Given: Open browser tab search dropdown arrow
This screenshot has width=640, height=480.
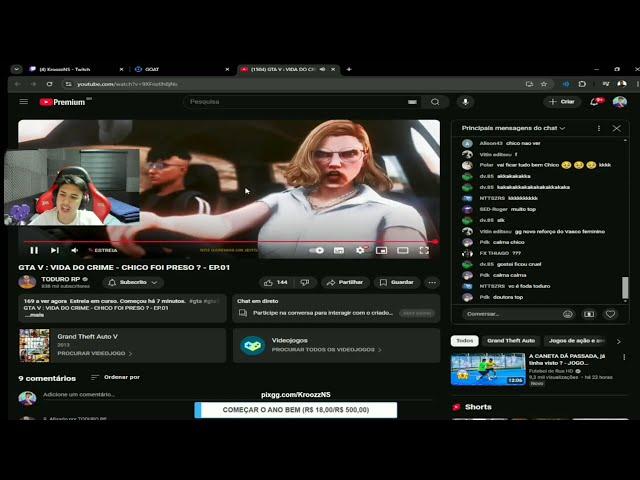Looking at the screenshot, I should tap(16, 69).
